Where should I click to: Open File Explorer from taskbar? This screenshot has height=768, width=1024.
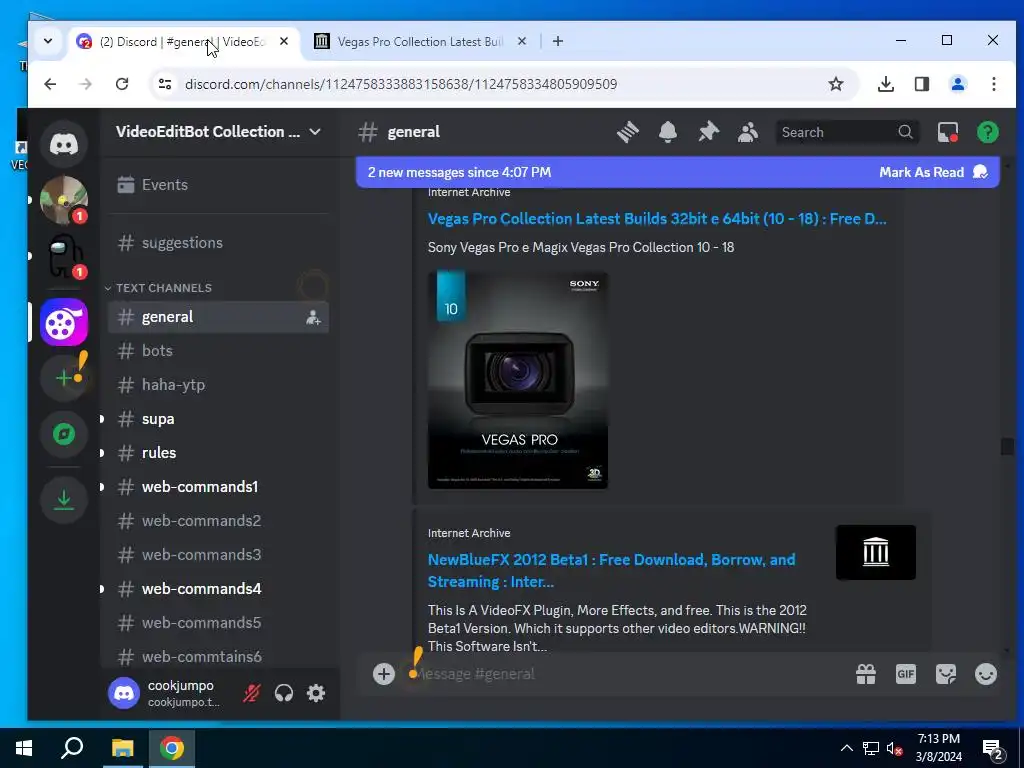click(122, 748)
